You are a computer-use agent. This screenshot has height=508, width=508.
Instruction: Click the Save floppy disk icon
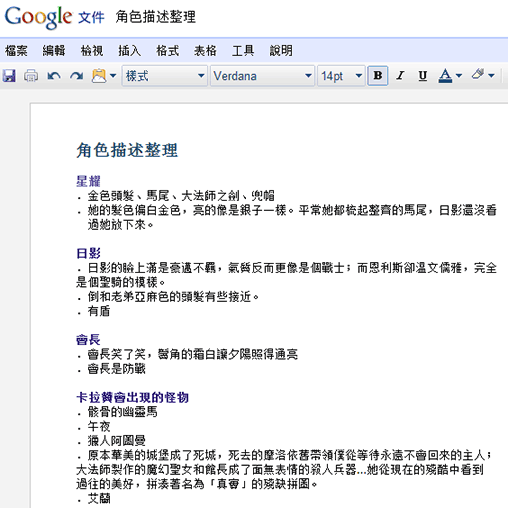pos(9,76)
